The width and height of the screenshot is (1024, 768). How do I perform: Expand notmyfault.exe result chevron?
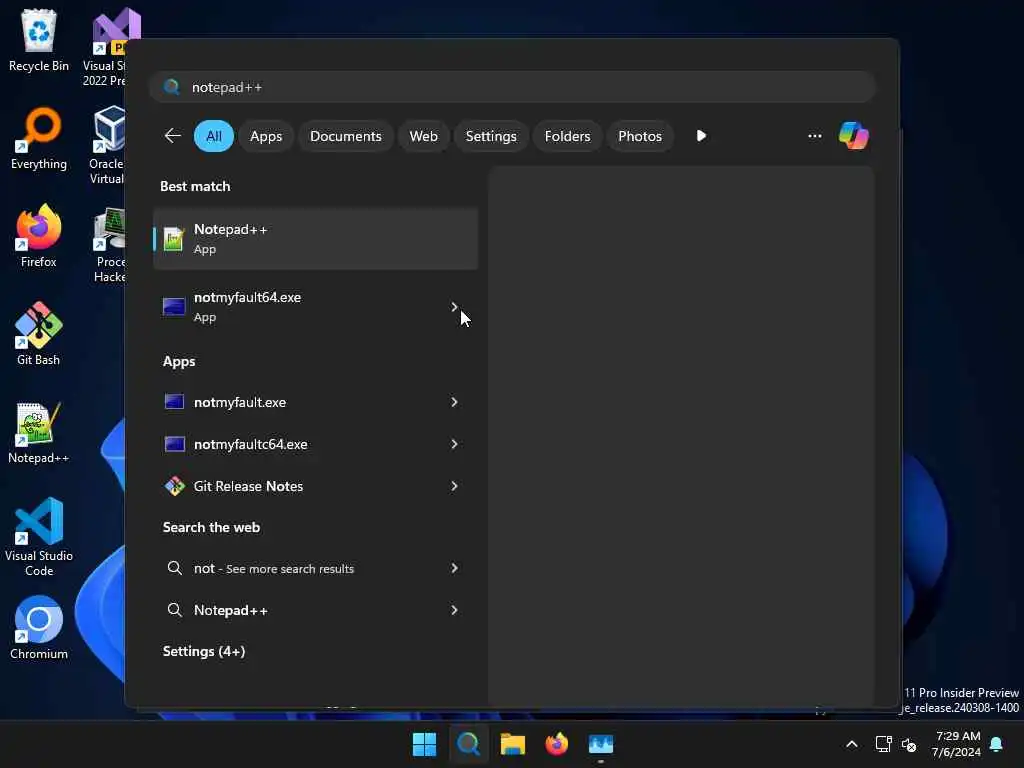tap(454, 402)
